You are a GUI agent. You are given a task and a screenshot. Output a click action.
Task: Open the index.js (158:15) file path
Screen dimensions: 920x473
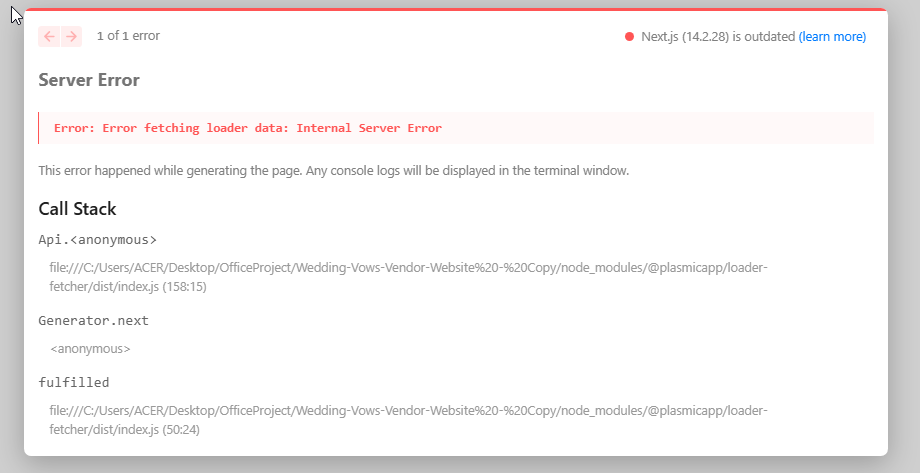408,277
